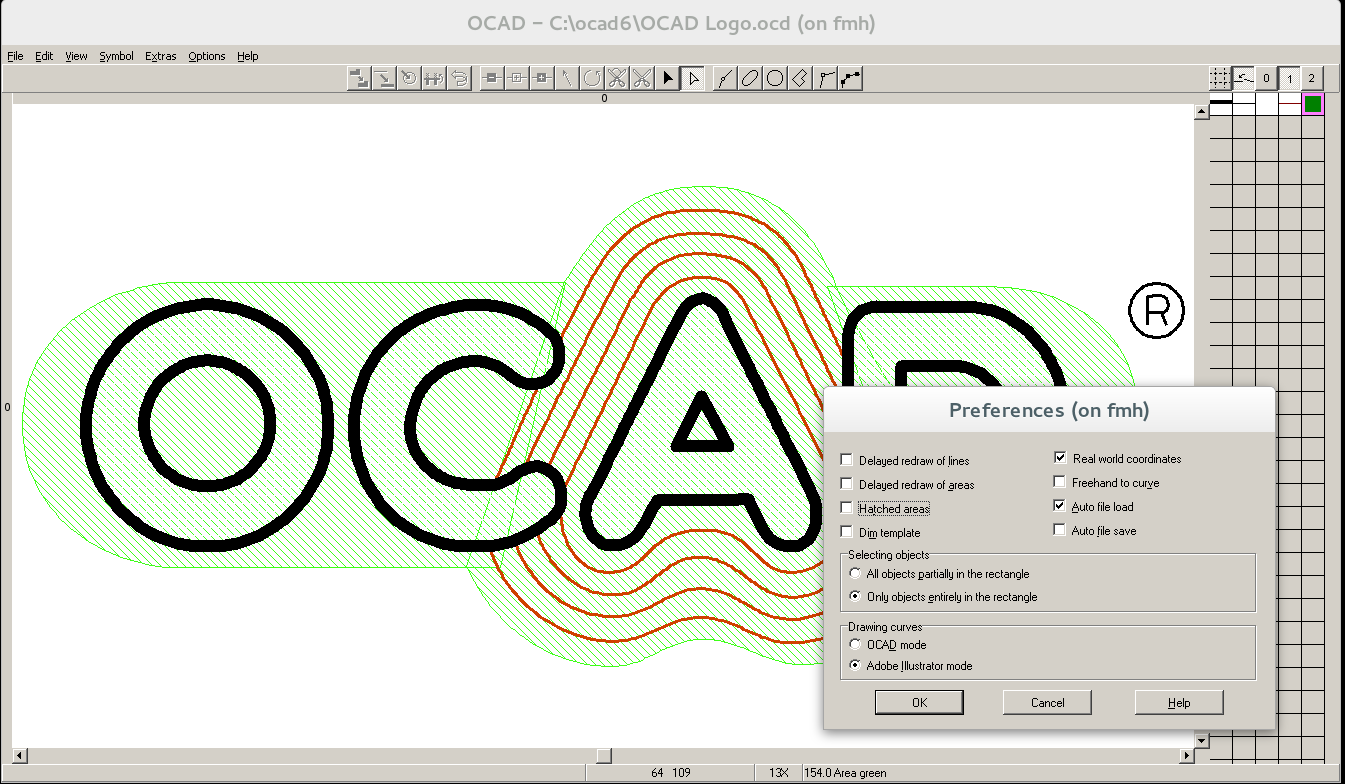1345x784 pixels.
Task: Click the '64 109' coordinates in status bar
Action: (x=671, y=773)
